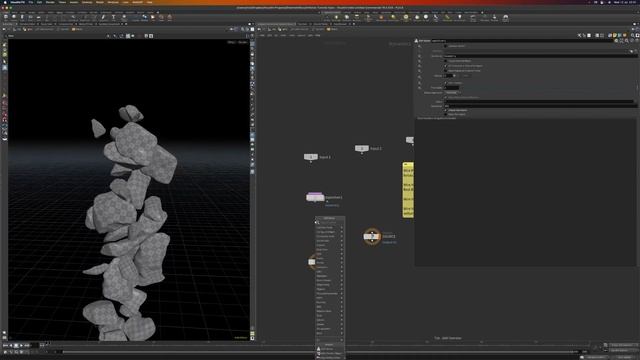Select the SOURCE null node
The height and width of the screenshot is (360, 640).
(x=372, y=236)
